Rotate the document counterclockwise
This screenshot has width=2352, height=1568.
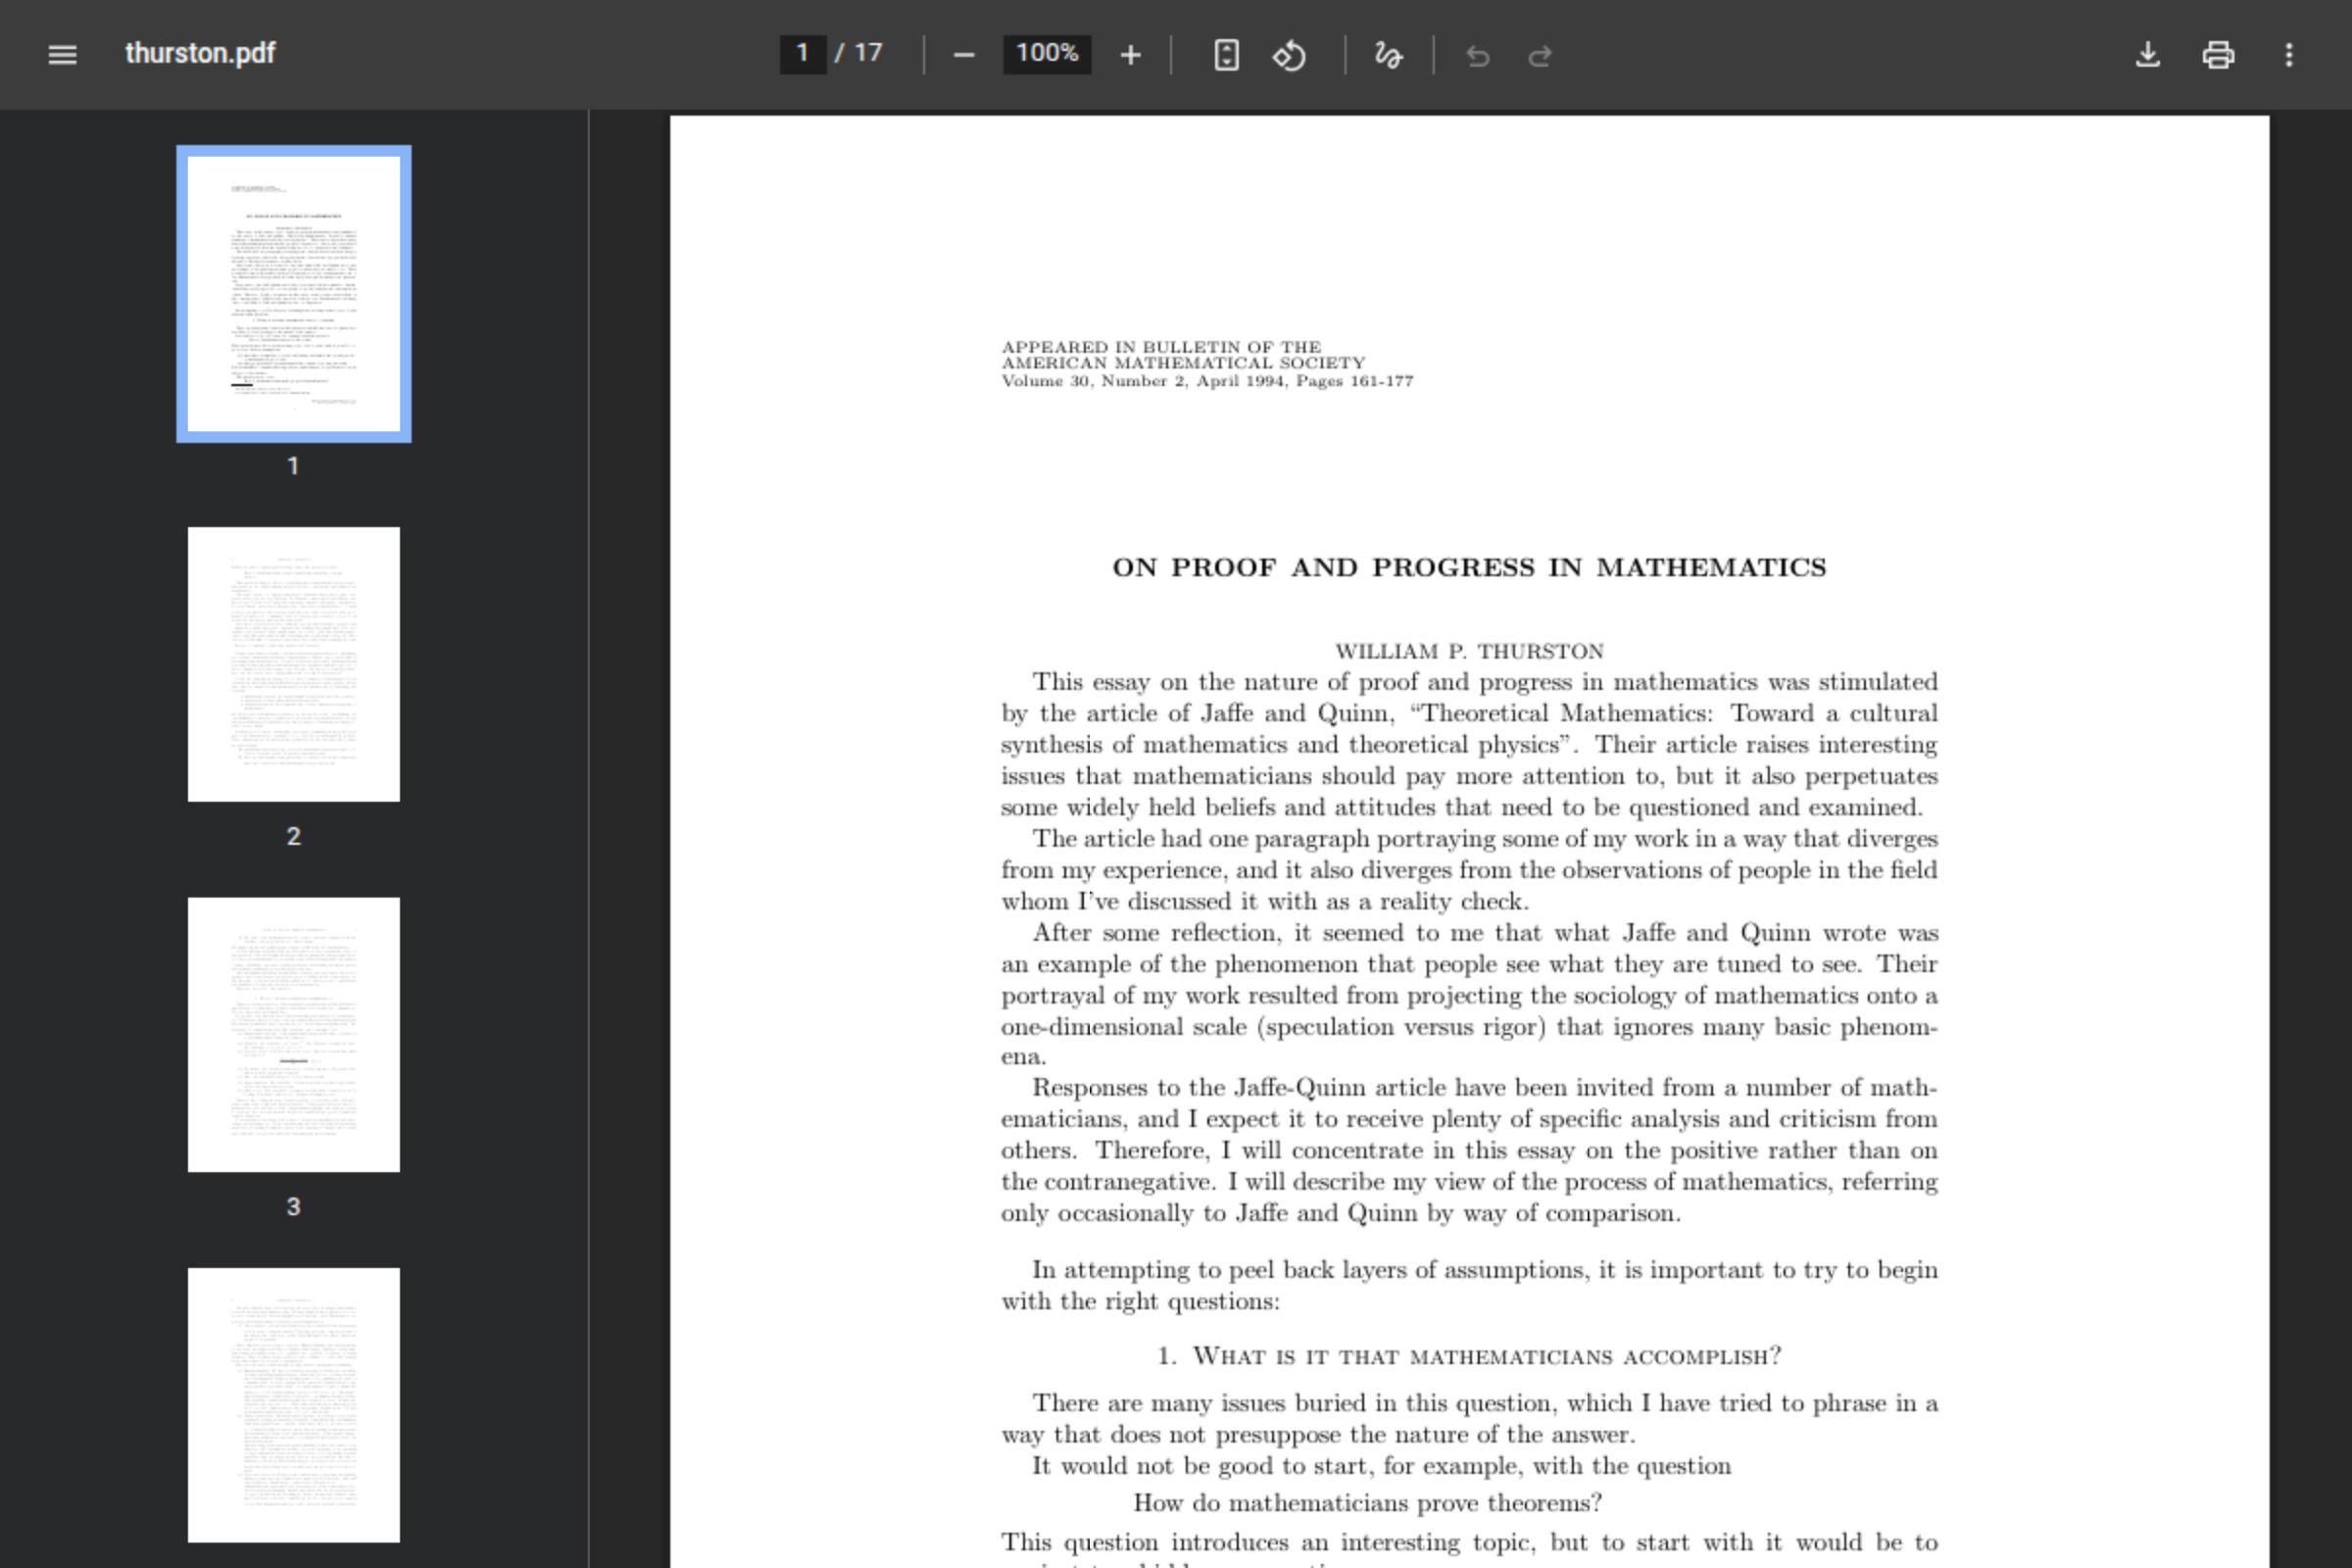pyautogui.click(x=1289, y=55)
